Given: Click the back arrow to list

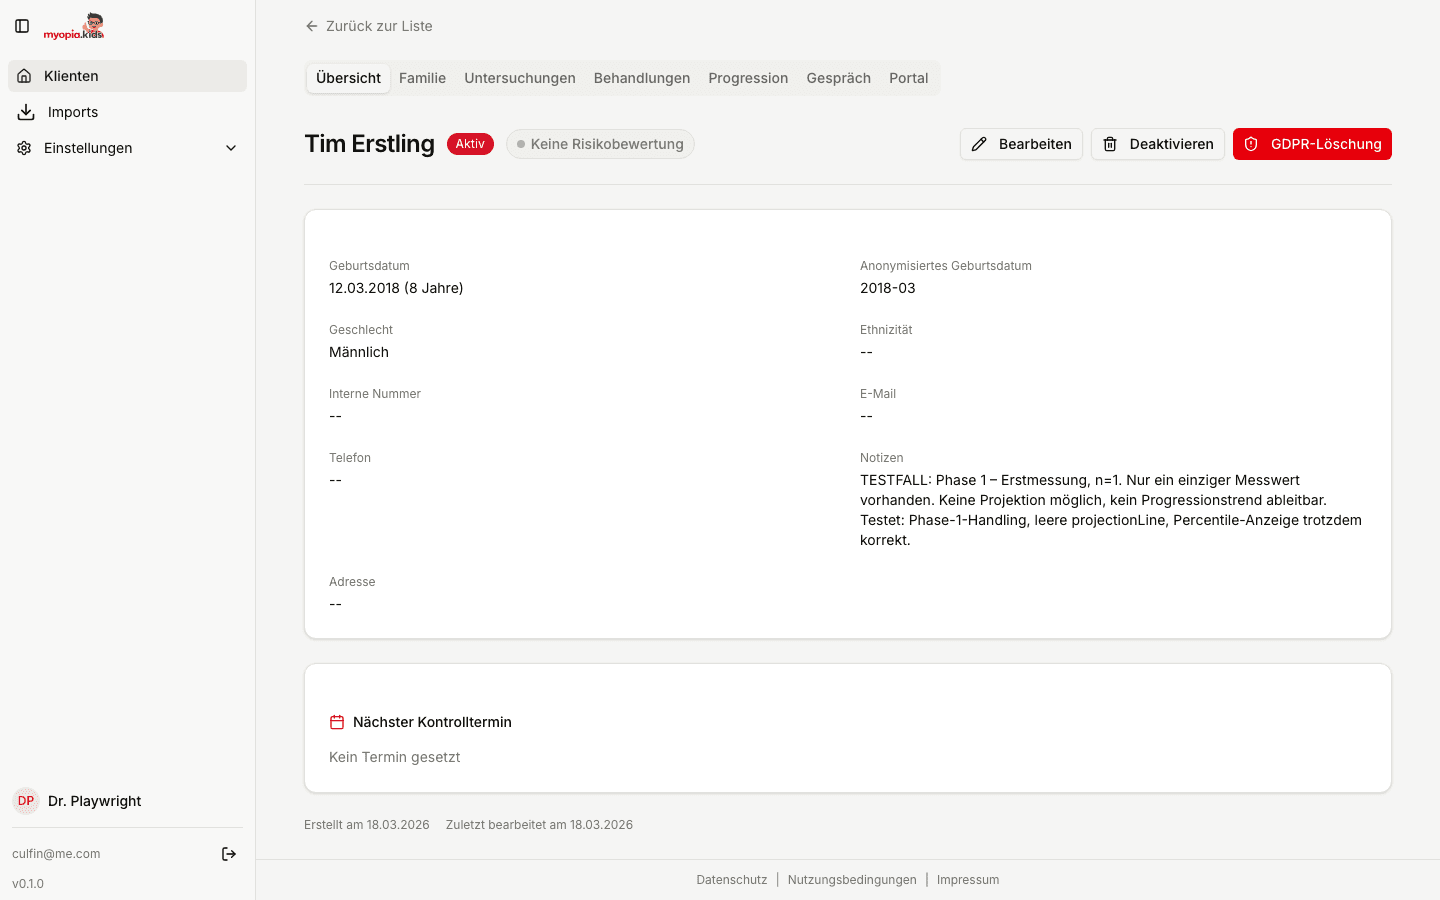Looking at the screenshot, I should coord(312,26).
